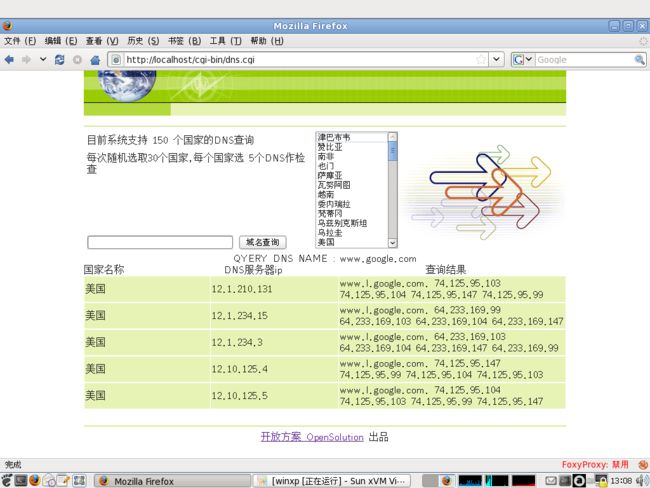Click DNS server IP 12.1.210.131
650x488 pixels.
[x=242, y=289]
